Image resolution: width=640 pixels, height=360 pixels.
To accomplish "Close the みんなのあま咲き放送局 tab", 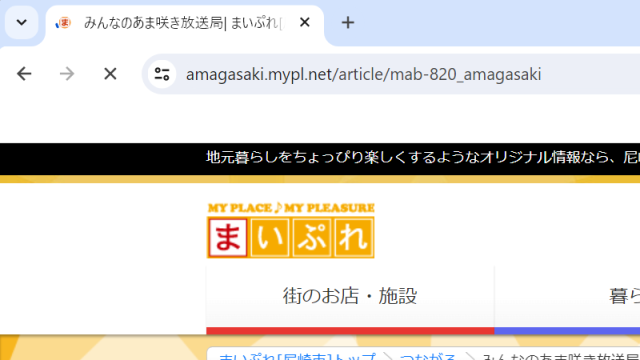I will 304,22.
